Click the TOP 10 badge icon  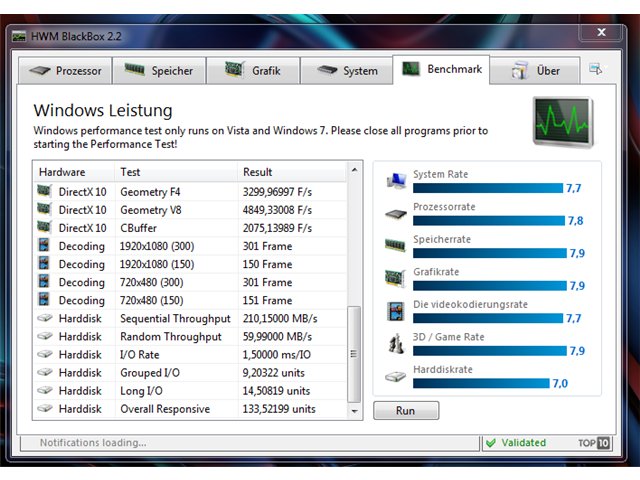coord(594,443)
